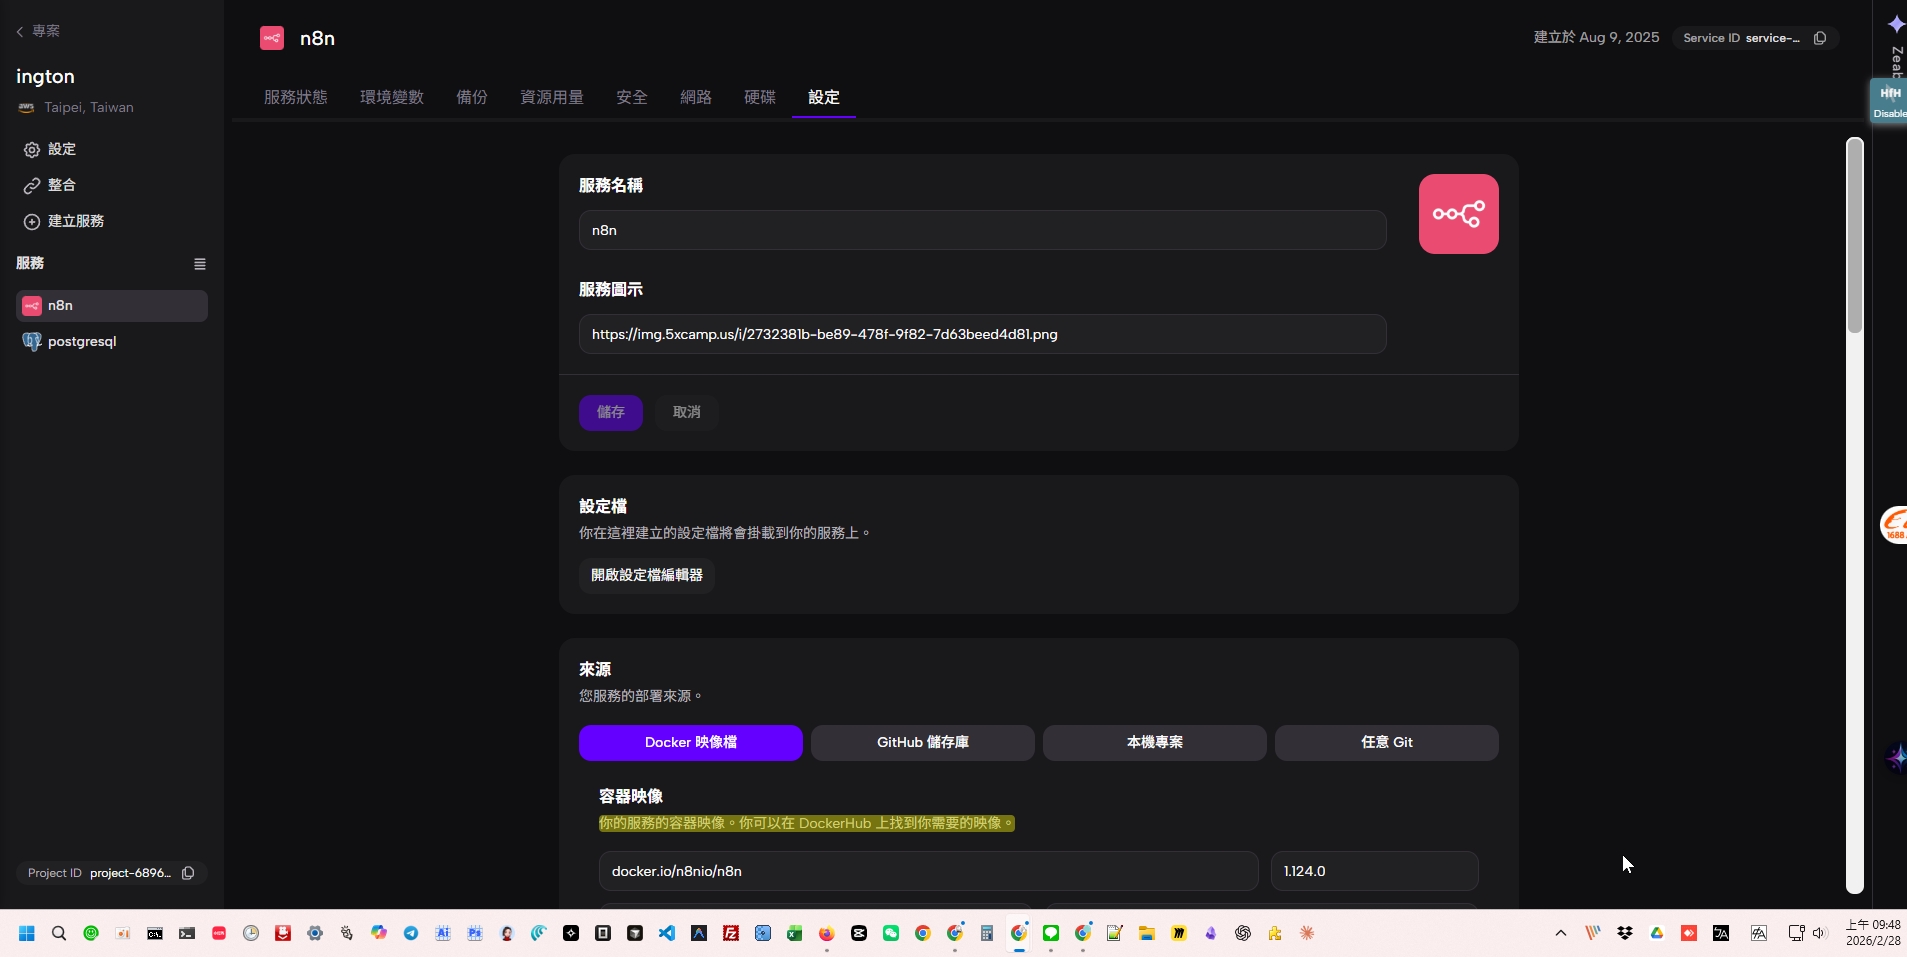Switch to the 環境變數 tab

[392, 97]
